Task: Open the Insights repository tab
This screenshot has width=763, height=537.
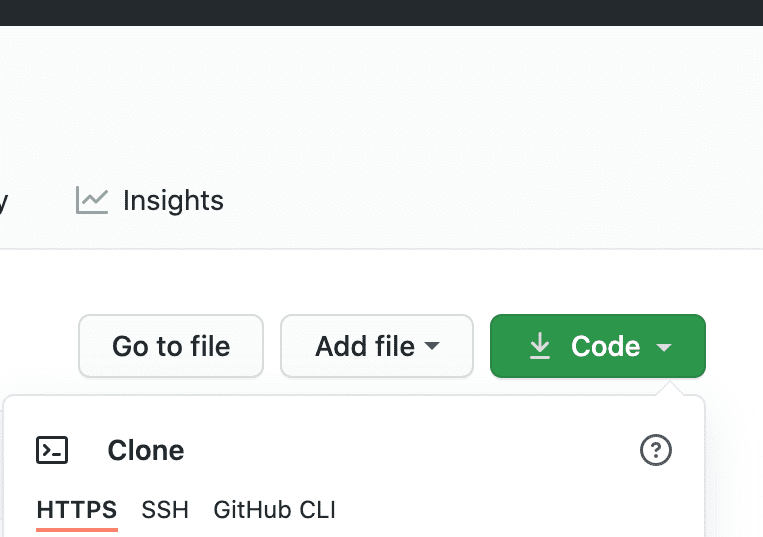Action: (173, 201)
